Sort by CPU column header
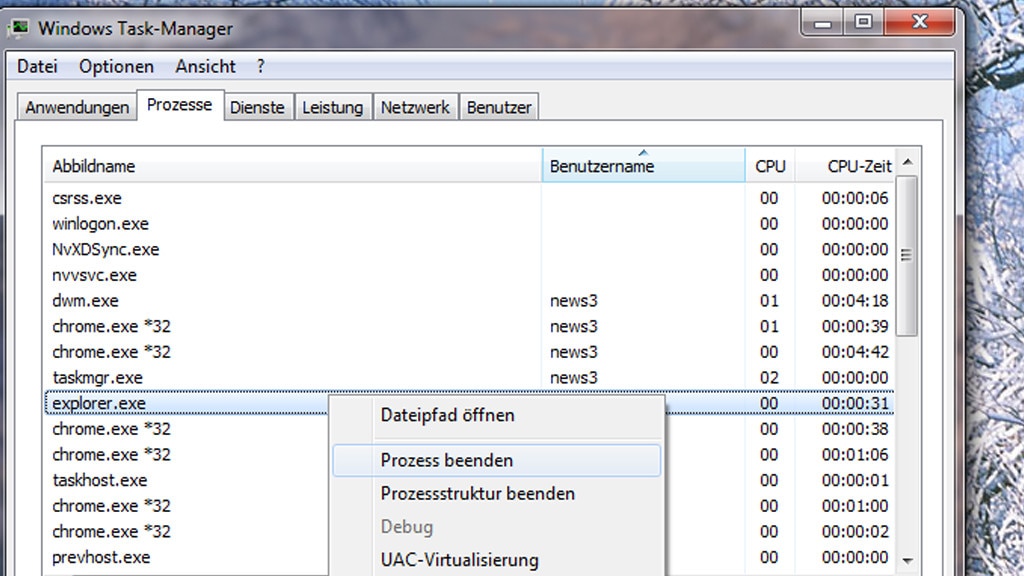Viewport: 1024px width, 576px height. click(x=770, y=166)
